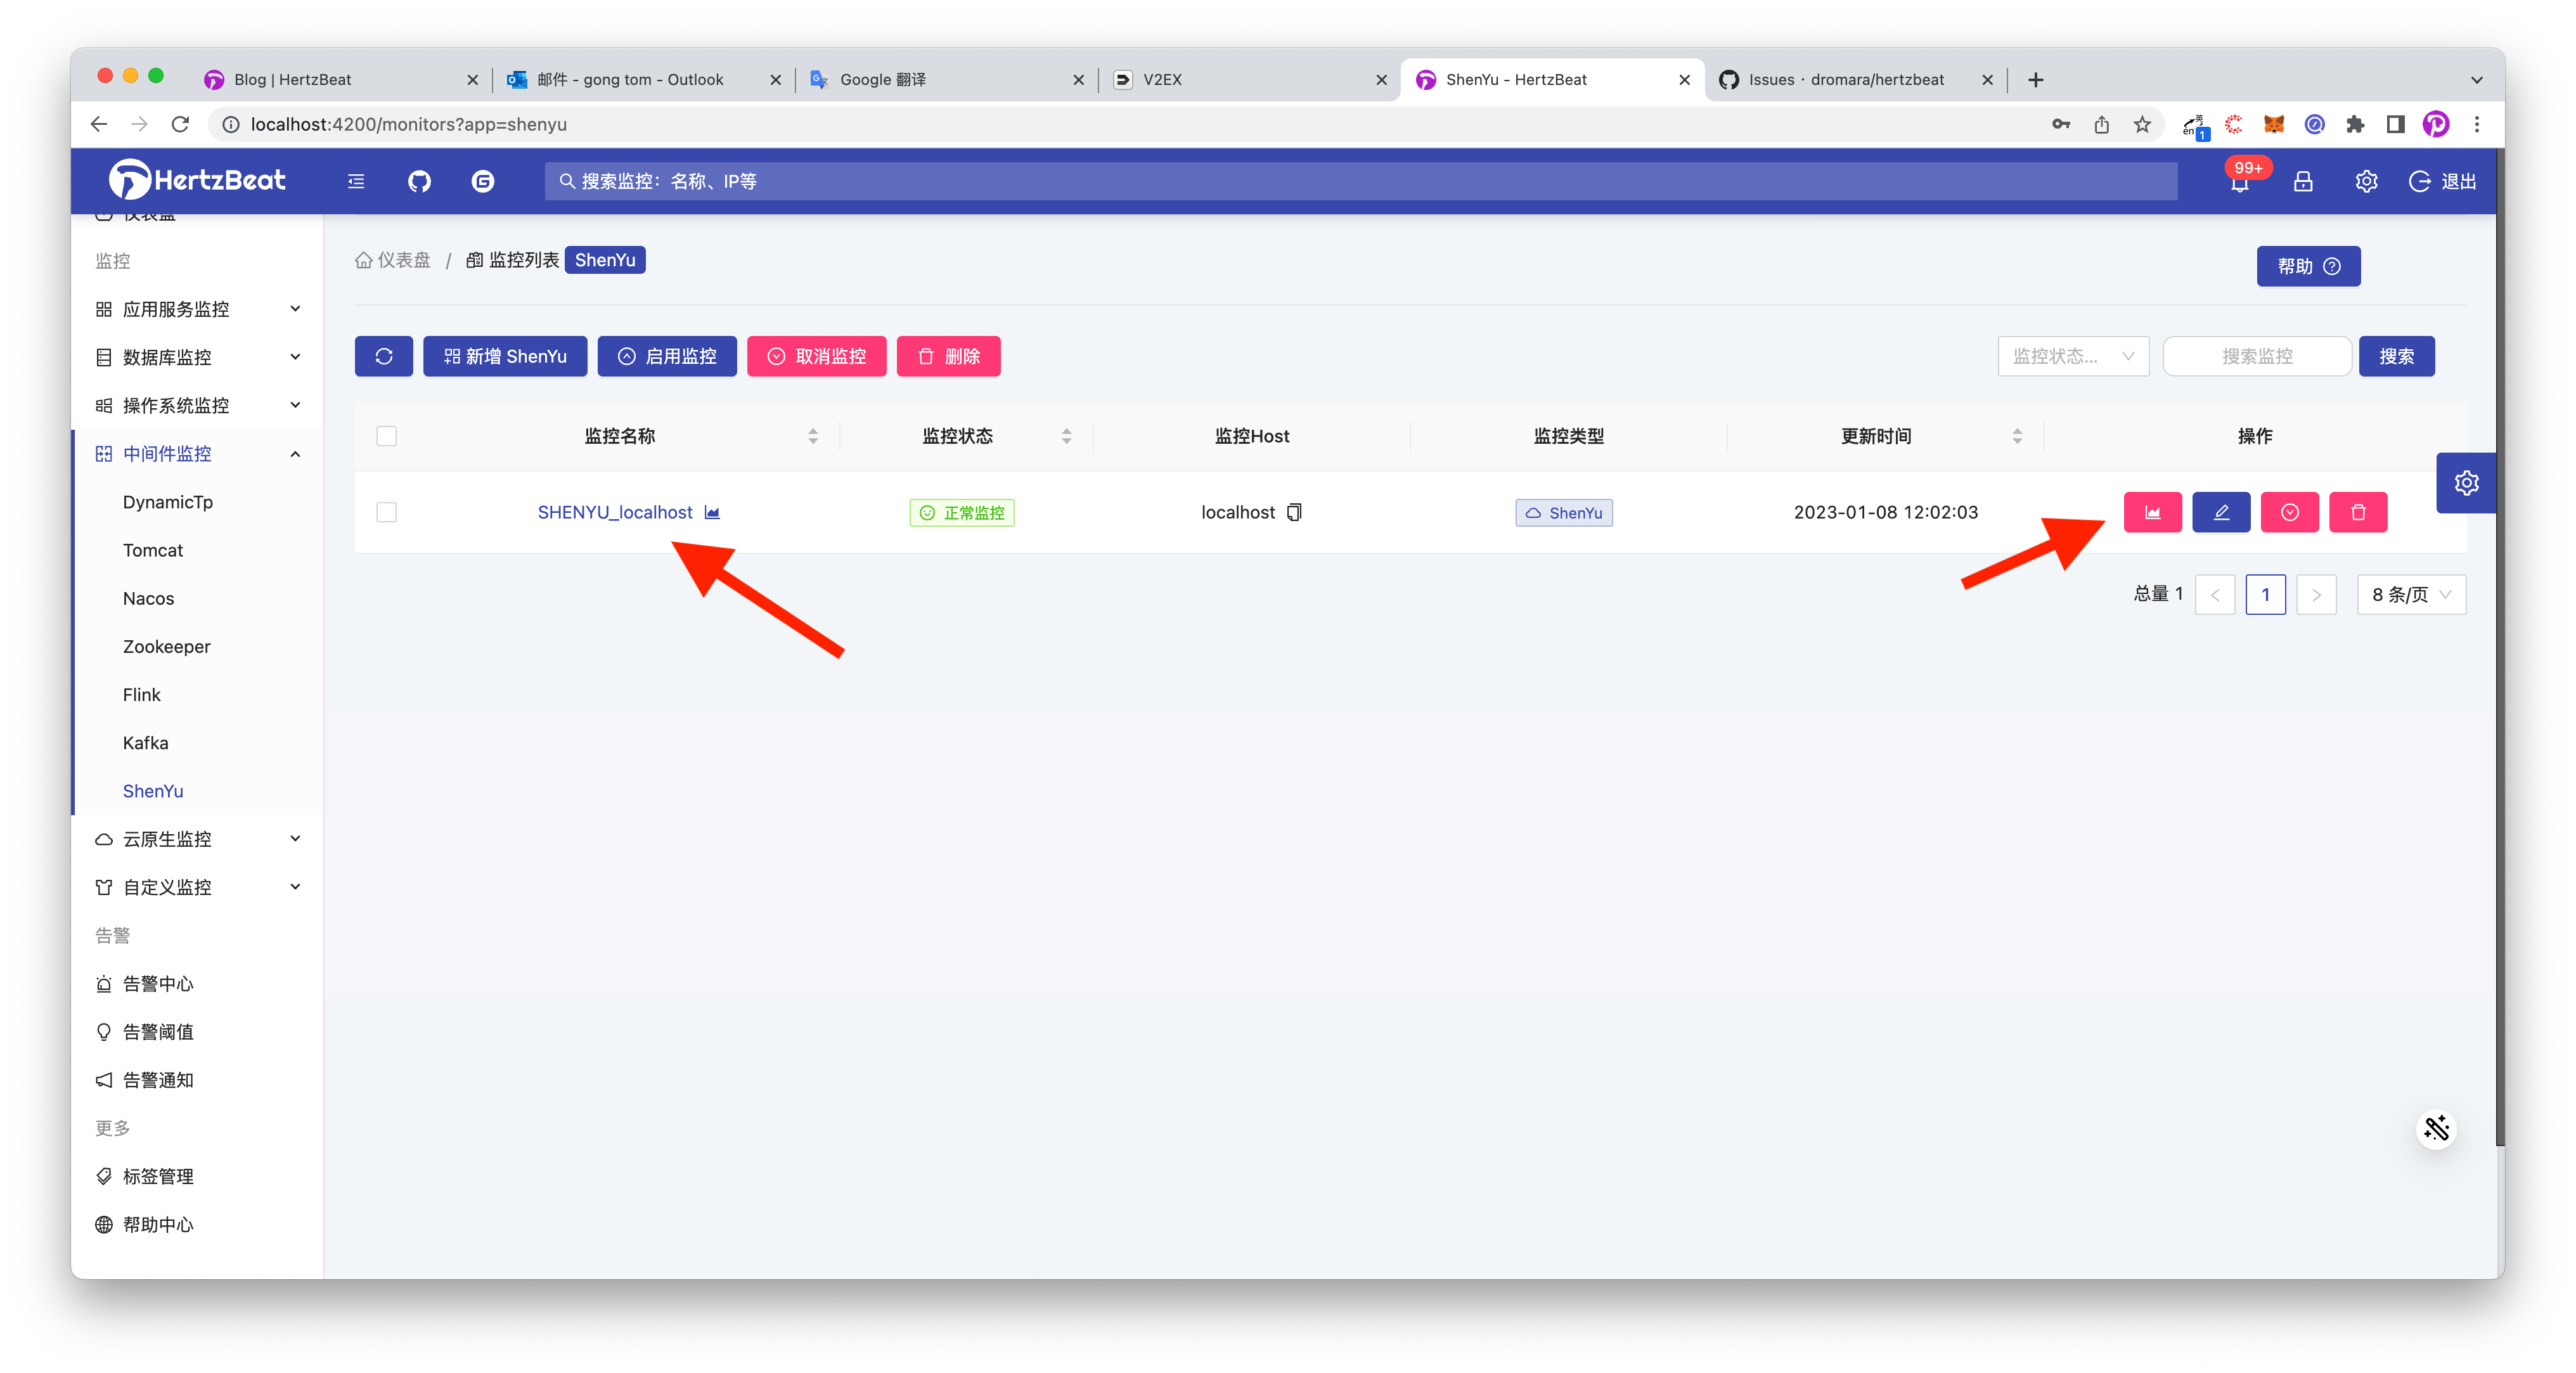Open the SHENYU_localhost monitor link
Viewport: 2576px width, 1373px height.
[614, 512]
